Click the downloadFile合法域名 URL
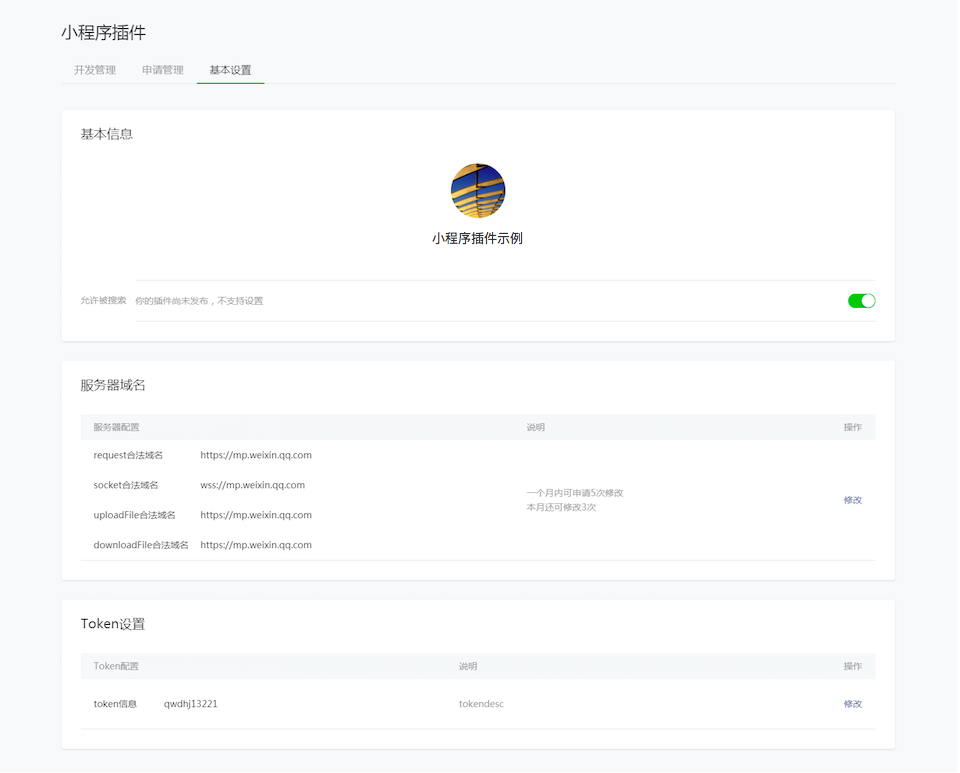Image resolution: width=960 pixels, height=773 pixels. click(x=256, y=545)
